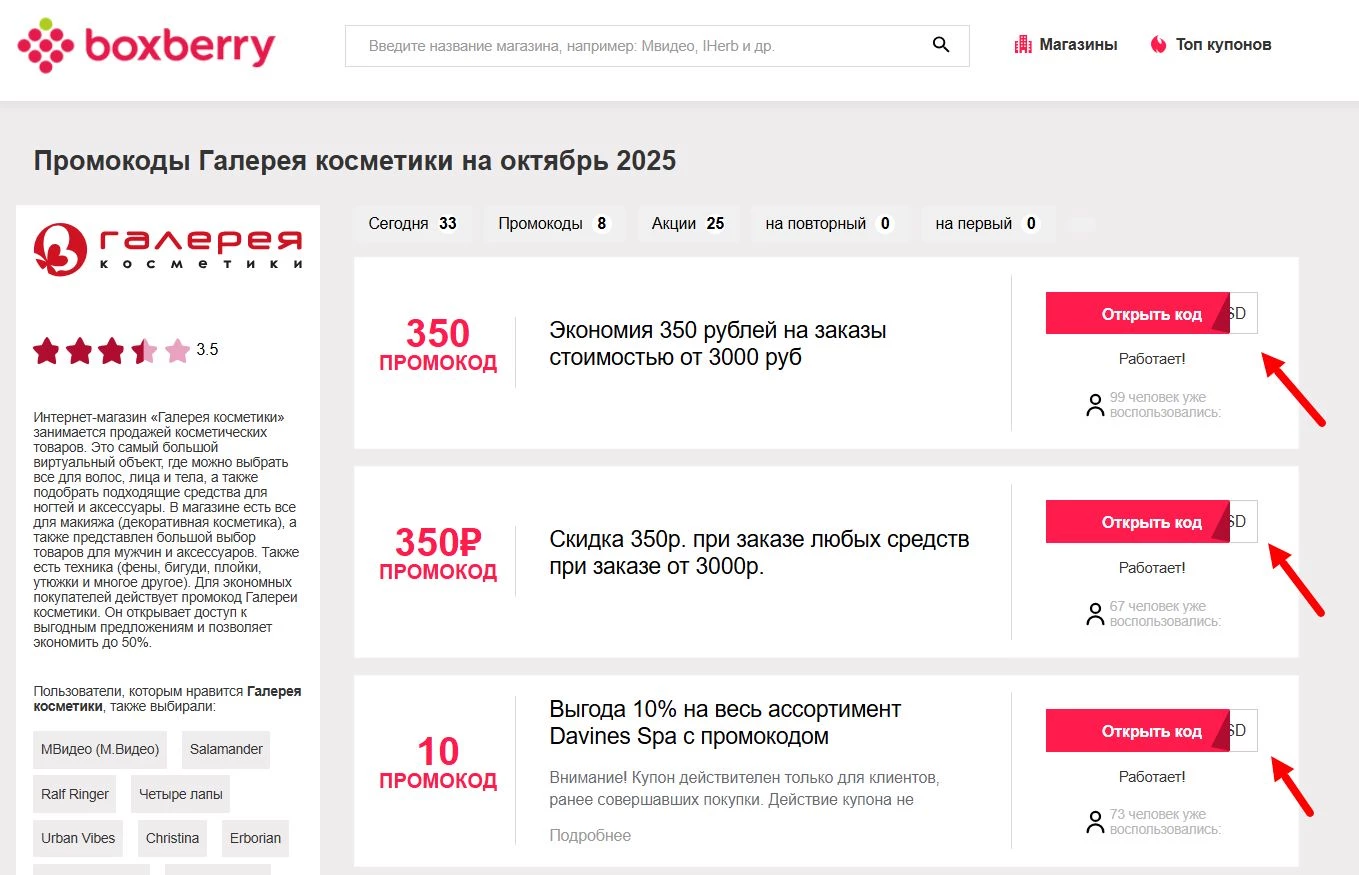
Task: Expand Подробнее on Davines Spa coupon
Action: click(590, 836)
